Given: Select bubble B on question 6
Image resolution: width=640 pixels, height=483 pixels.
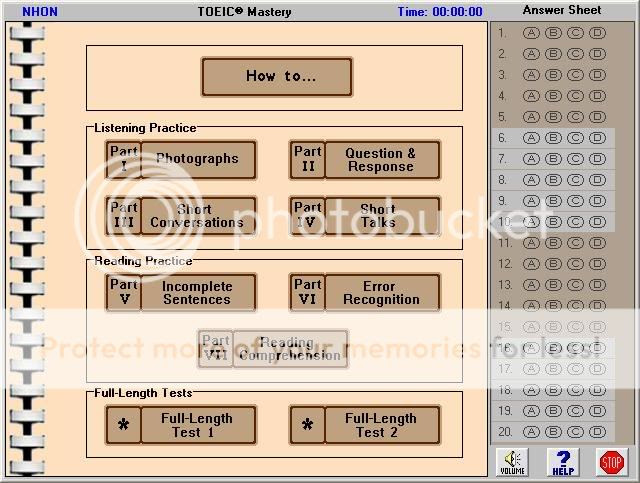Looking at the screenshot, I should [553, 138].
